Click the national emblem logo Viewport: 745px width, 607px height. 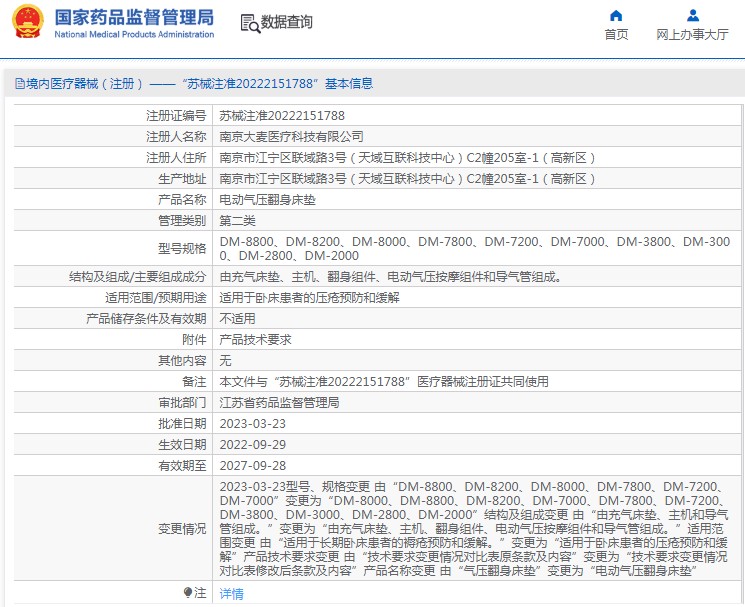point(28,22)
